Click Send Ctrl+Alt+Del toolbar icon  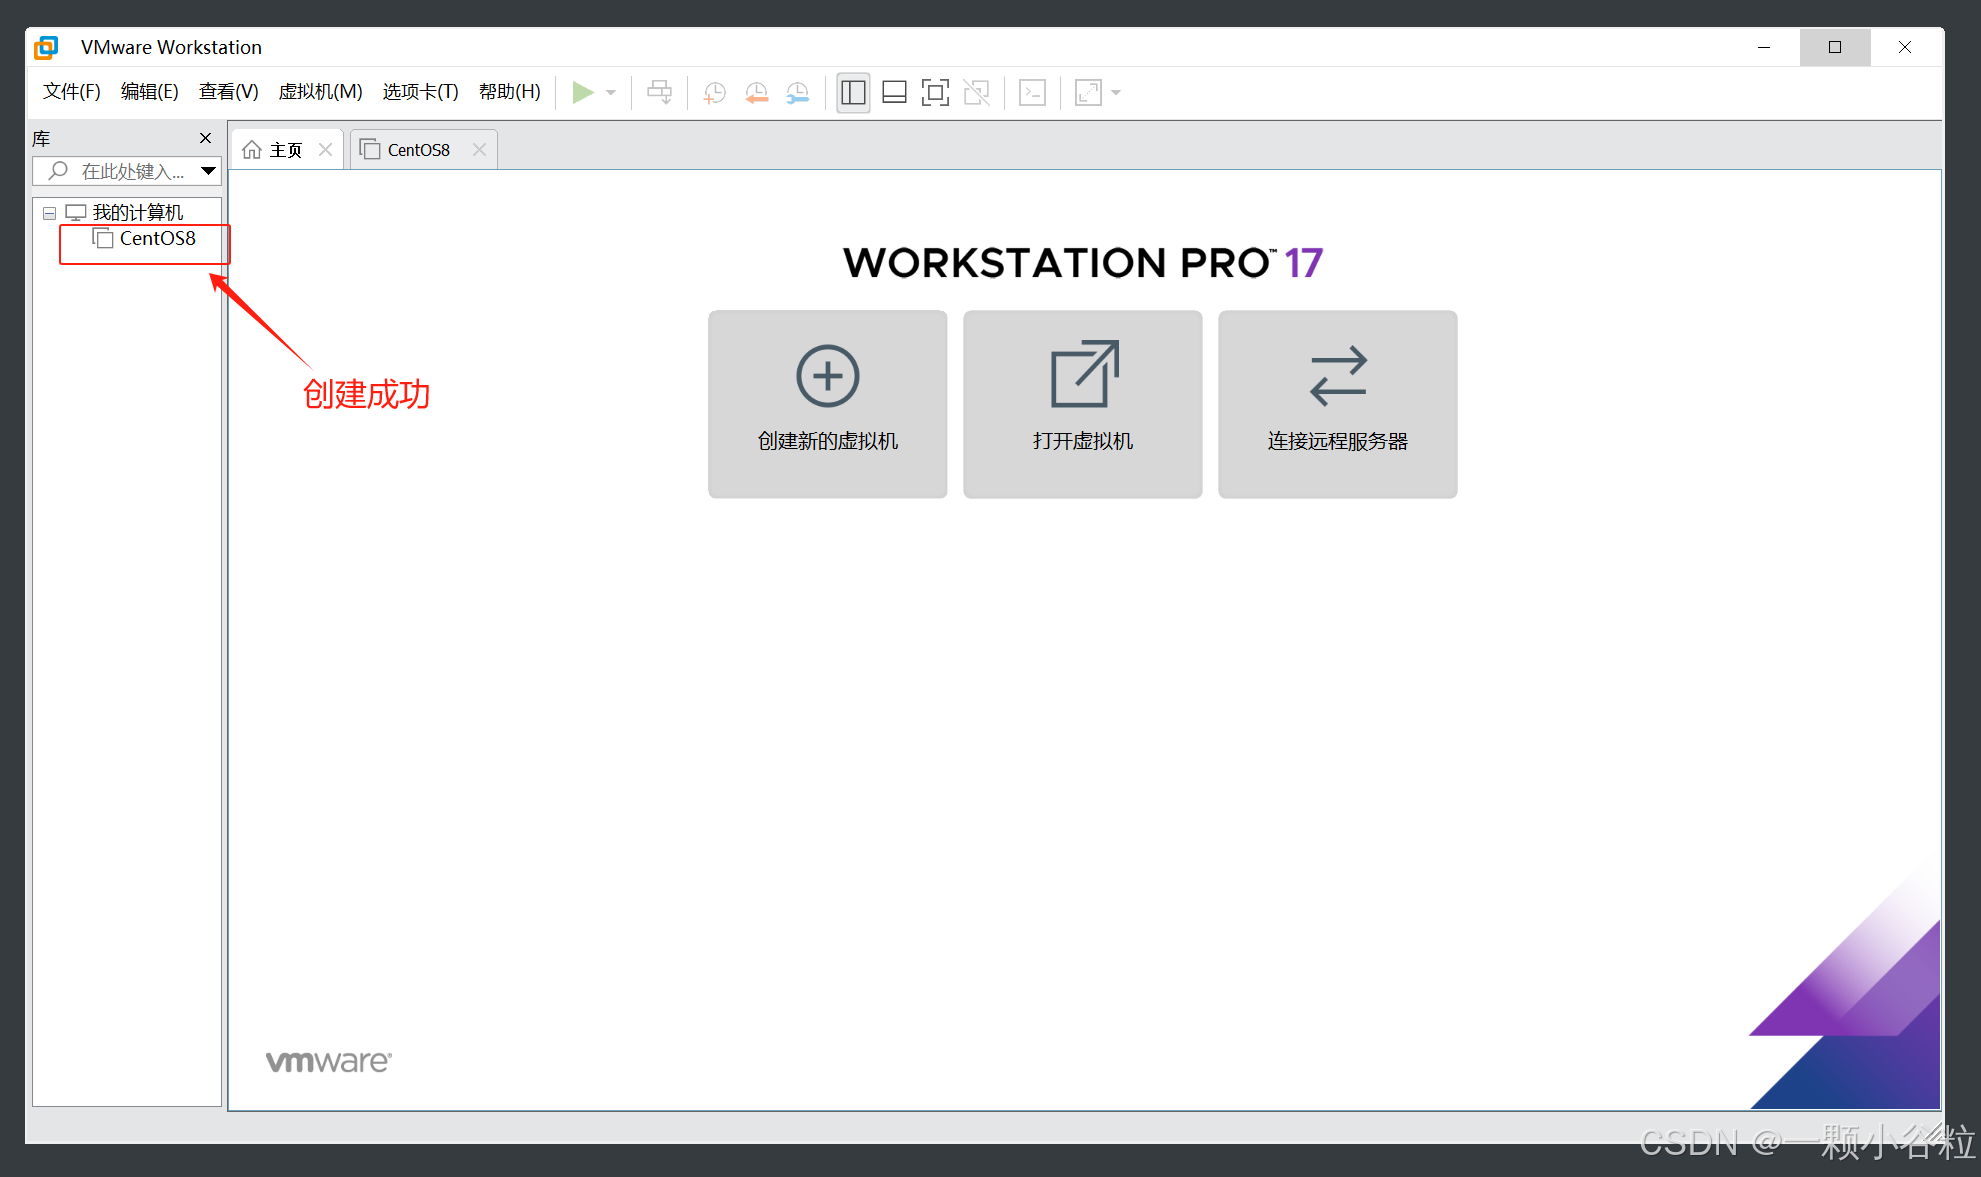click(x=660, y=93)
